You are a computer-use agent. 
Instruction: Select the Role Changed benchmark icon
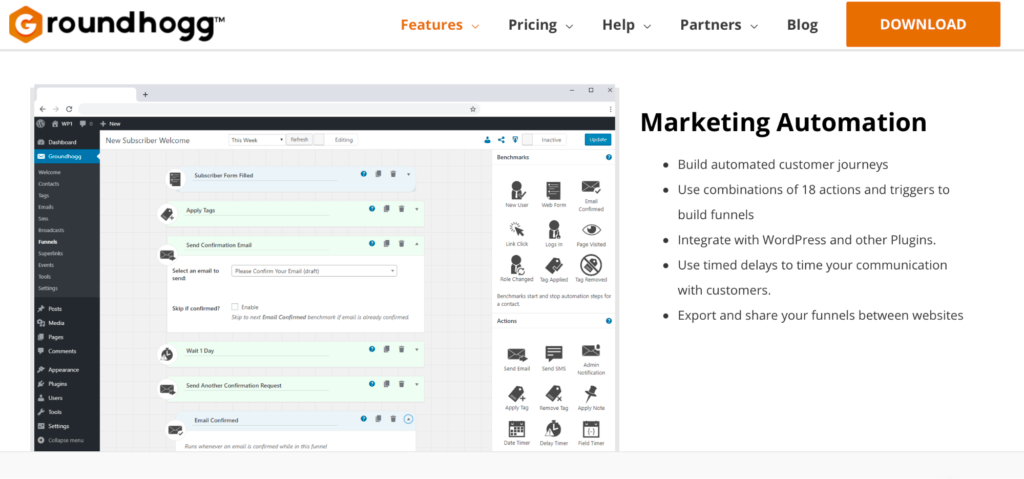pyautogui.click(x=517, y=265)
